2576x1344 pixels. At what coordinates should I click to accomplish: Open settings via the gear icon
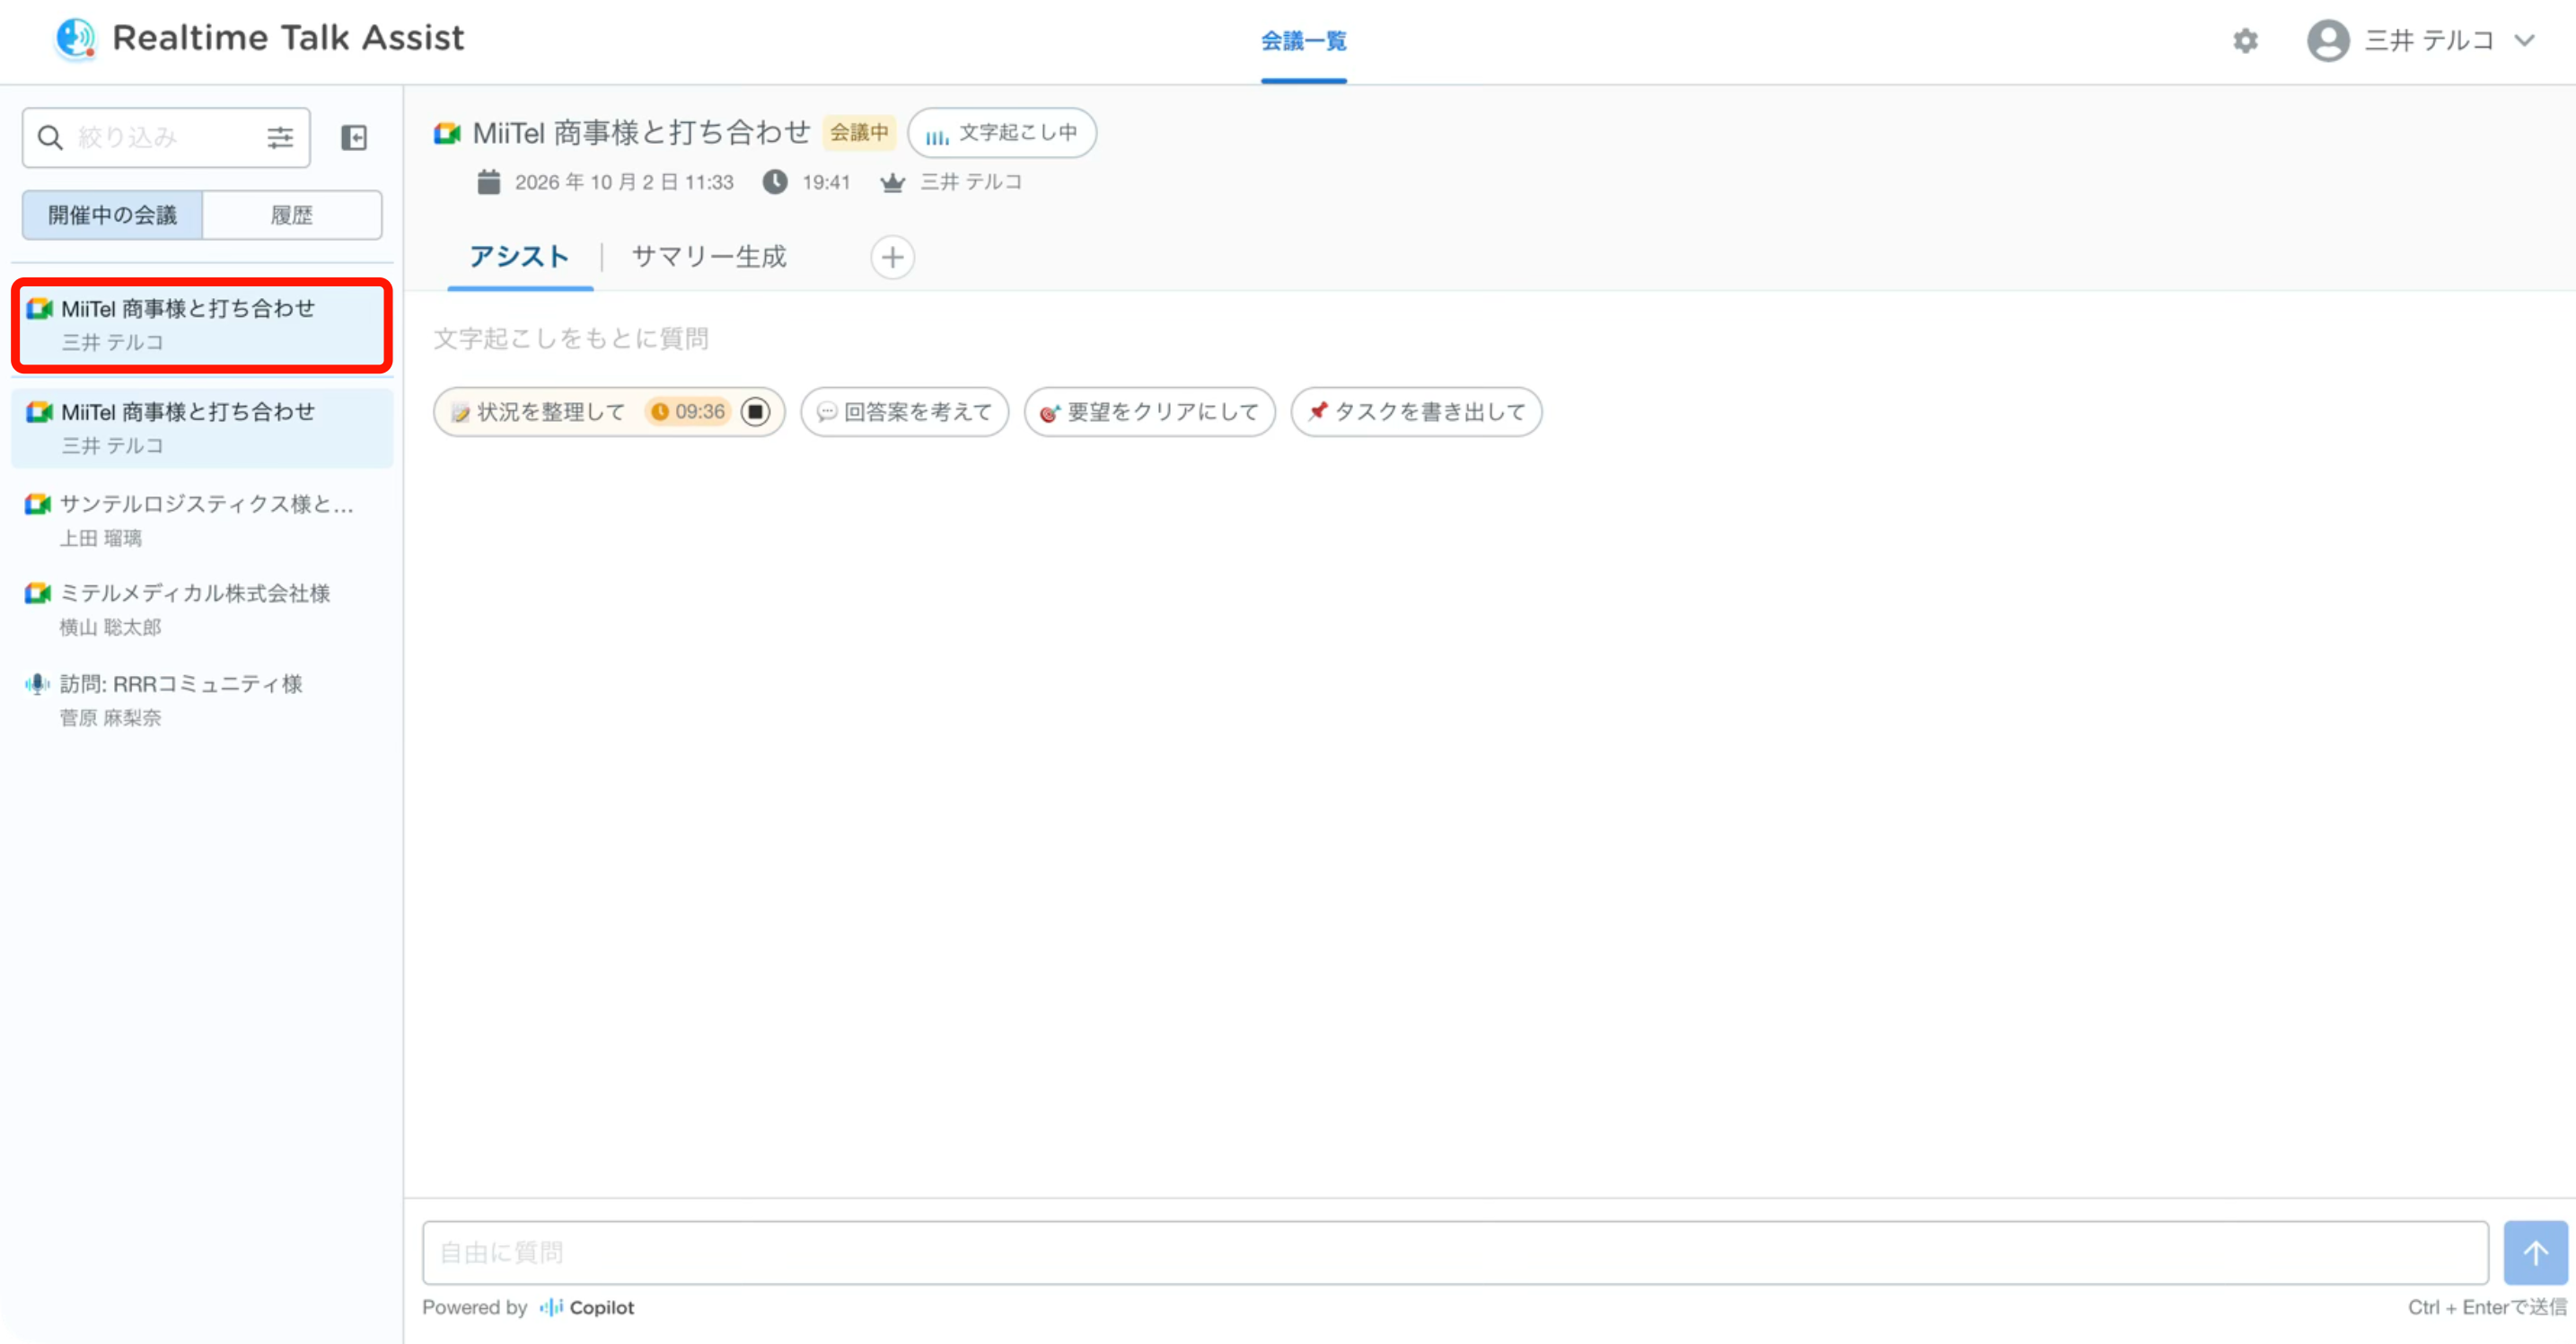point(2246,41)
